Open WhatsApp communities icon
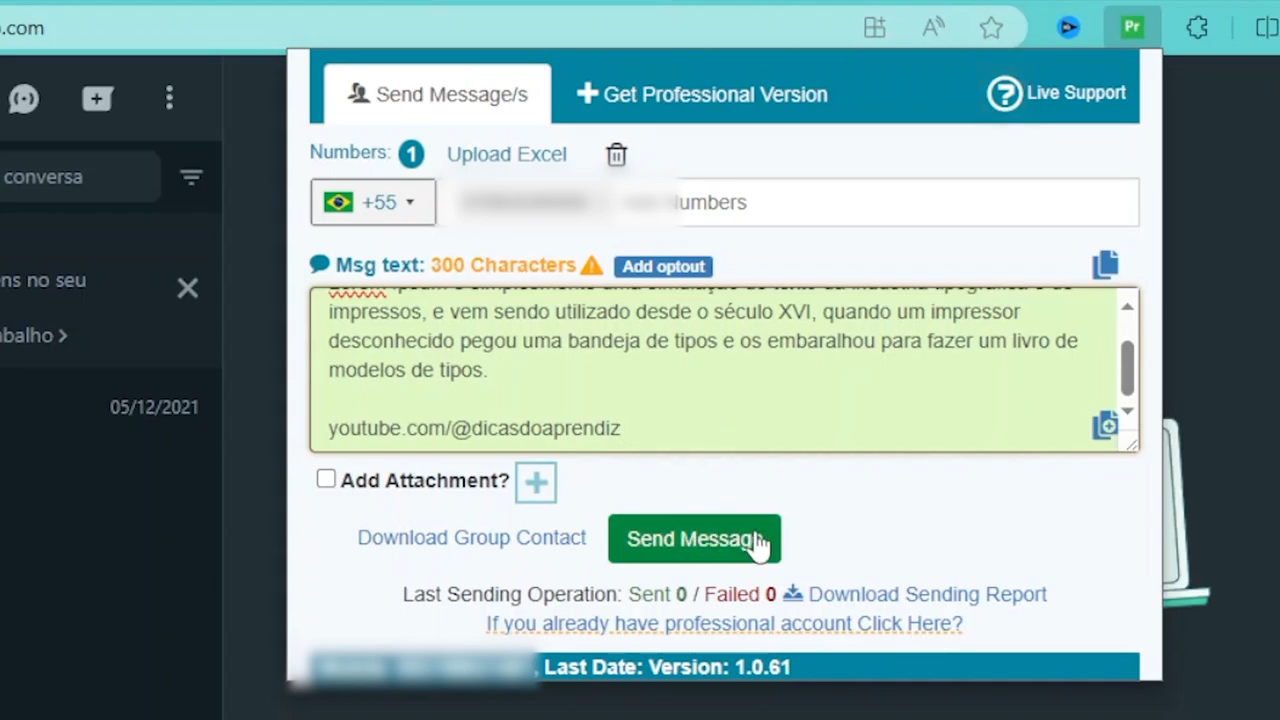This screenshot has height=720, width=1280. (23, 98)
